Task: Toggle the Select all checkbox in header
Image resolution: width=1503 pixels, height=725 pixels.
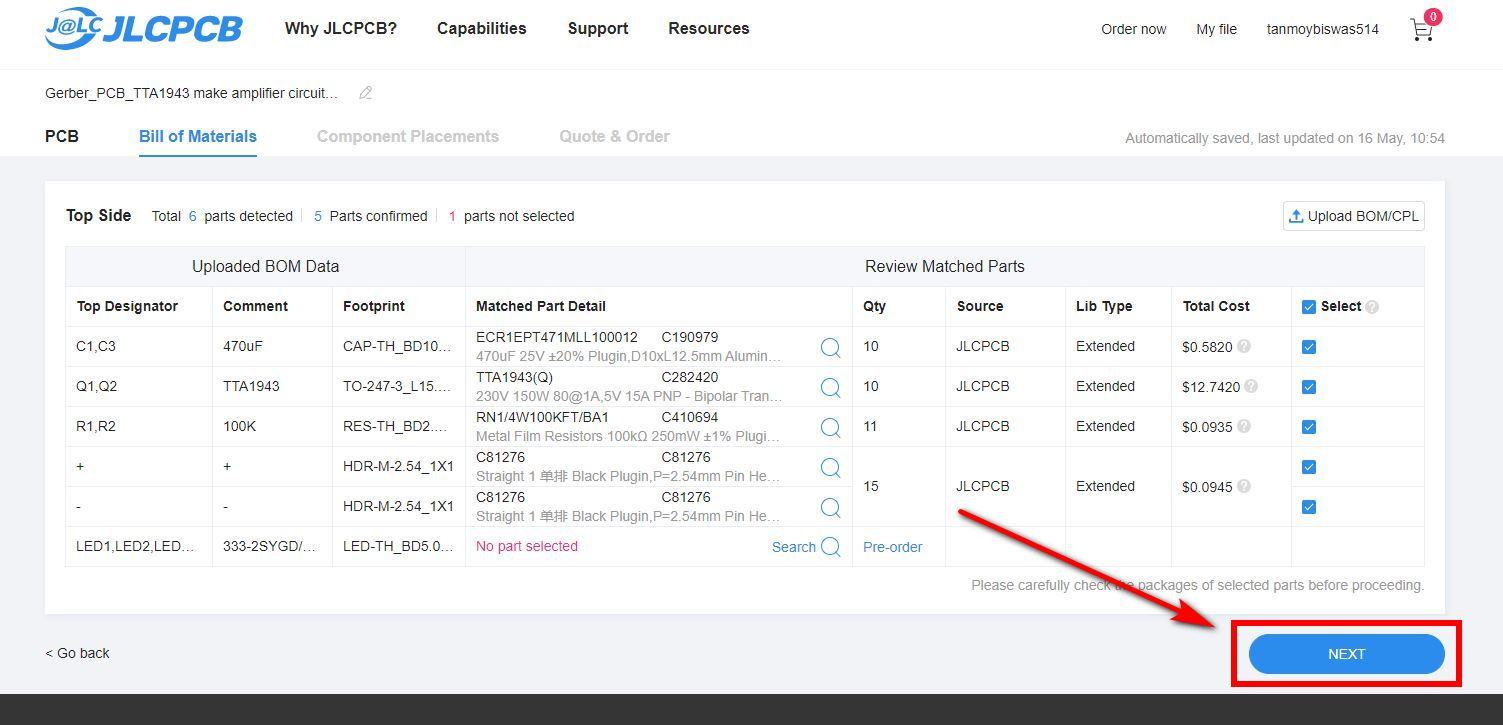Action: coord(1309,307)
